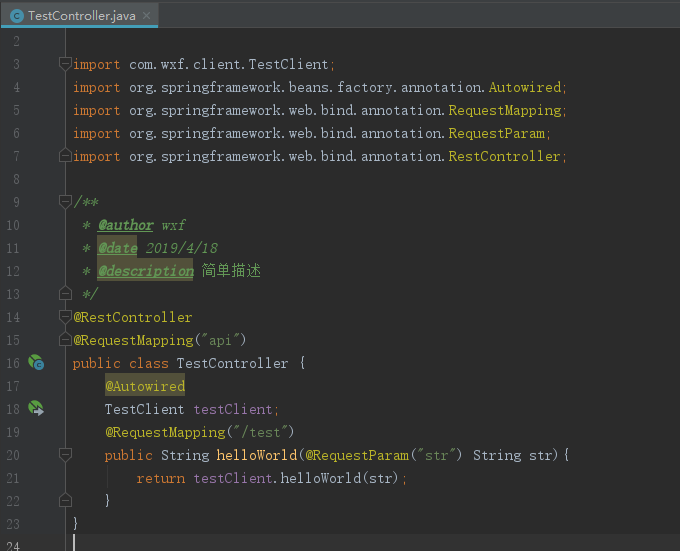Click RequestParam in the line 6 import

coord(497,134)
